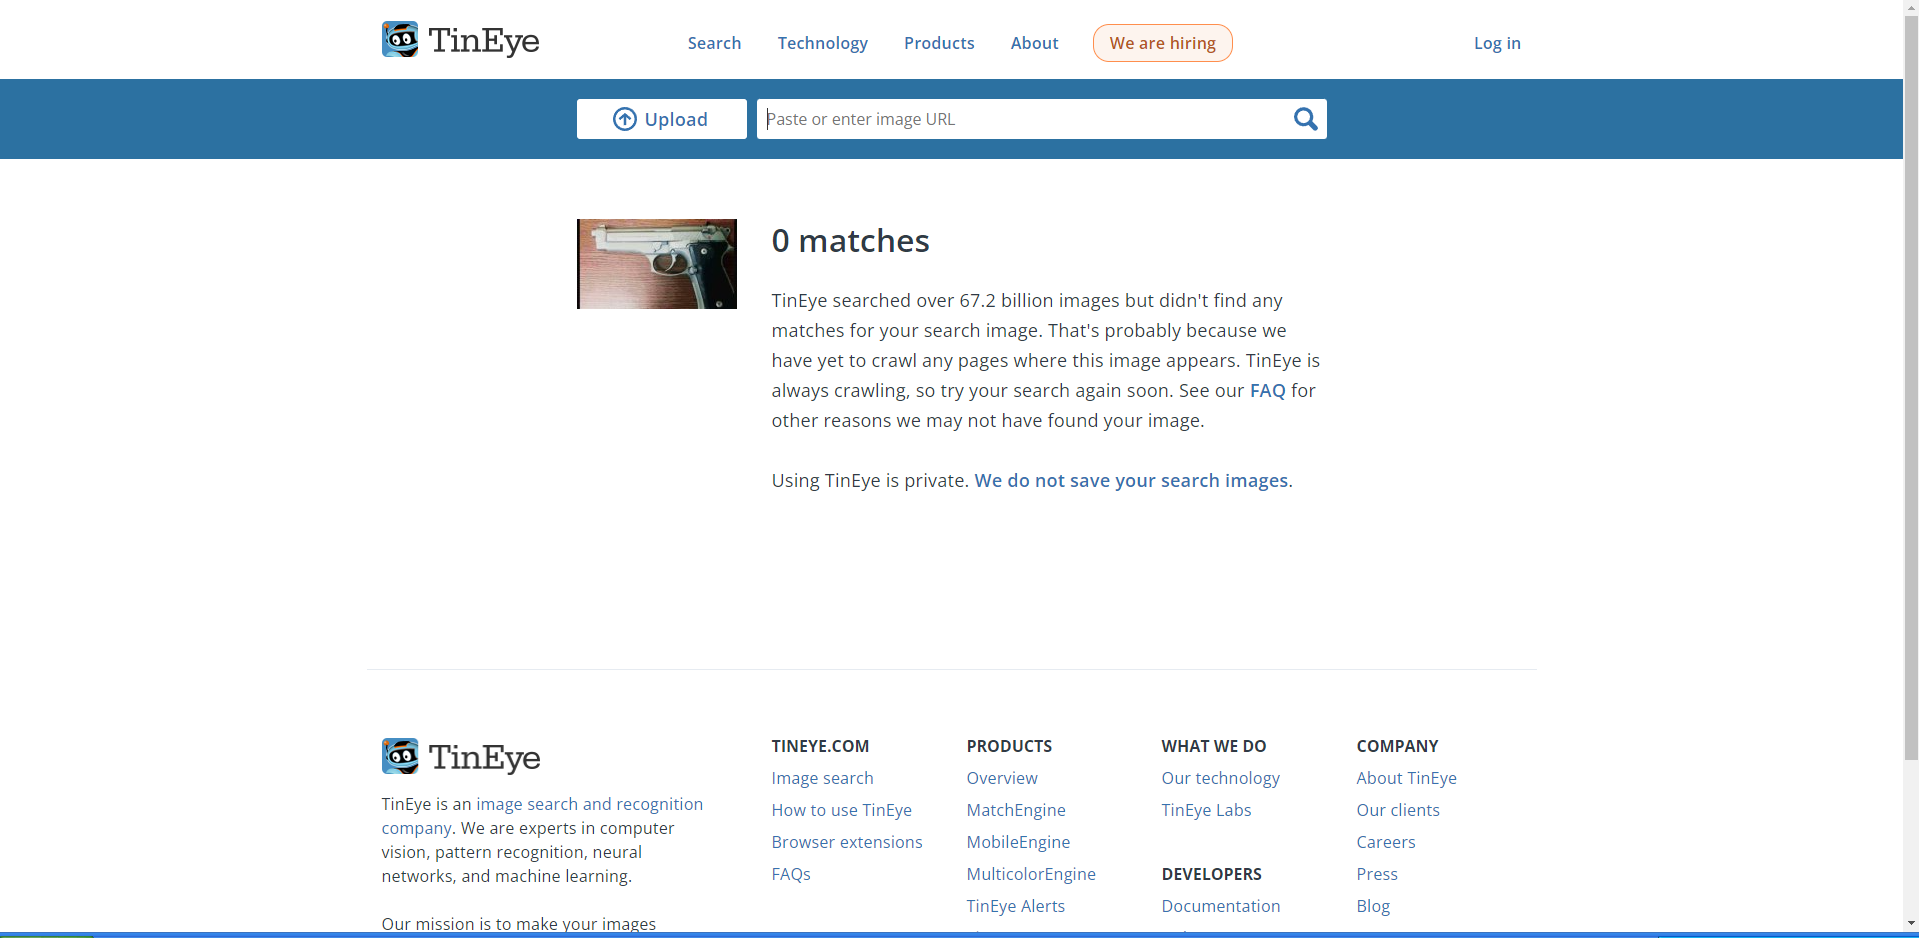The image size is (1919, 938).
Task: Go to the About page
Action: [1034, 43]
